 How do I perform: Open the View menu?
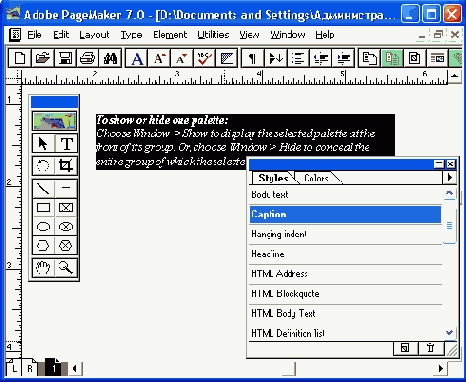[x=249, y=35]
